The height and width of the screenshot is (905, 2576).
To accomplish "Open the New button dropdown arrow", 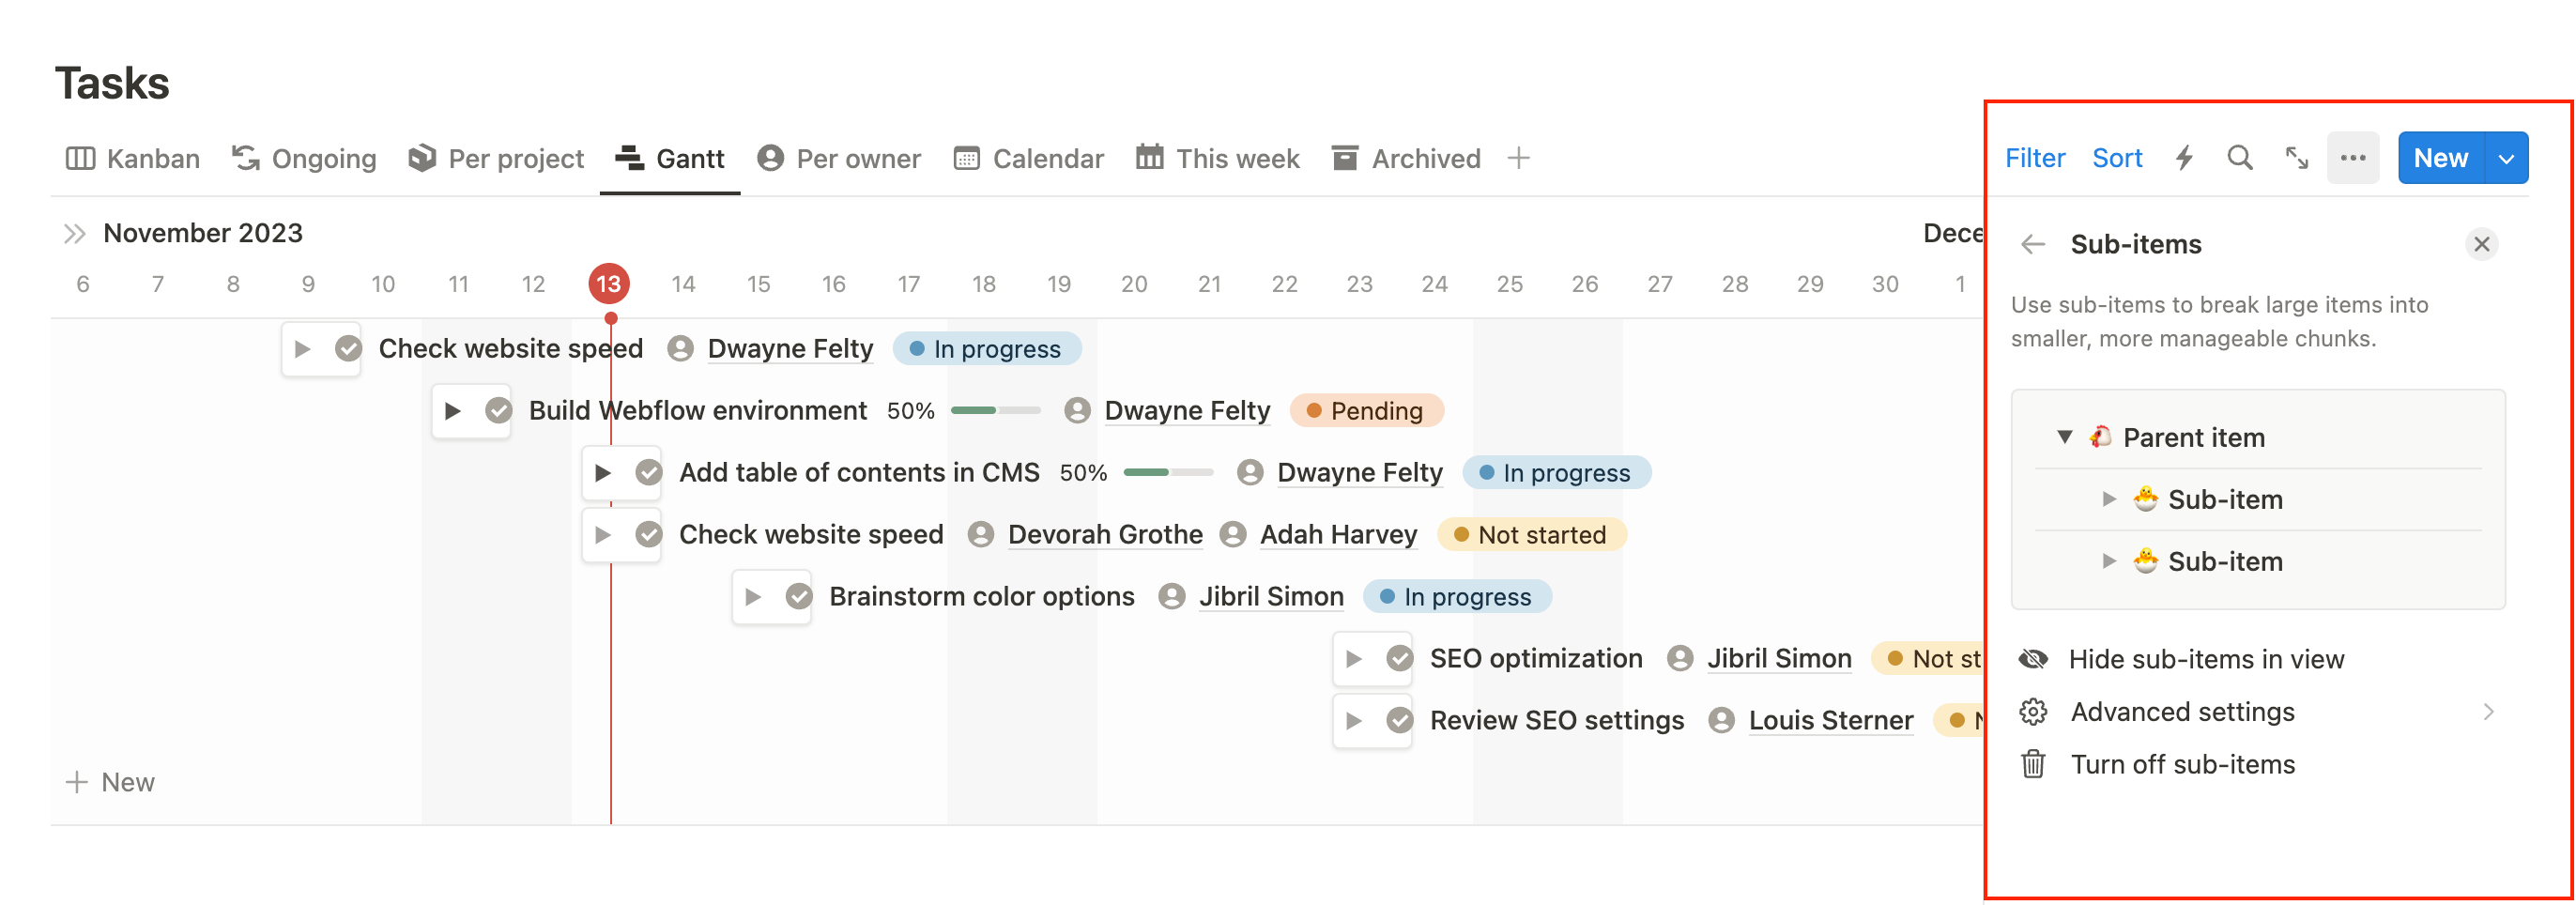I will coord(2507,158).
